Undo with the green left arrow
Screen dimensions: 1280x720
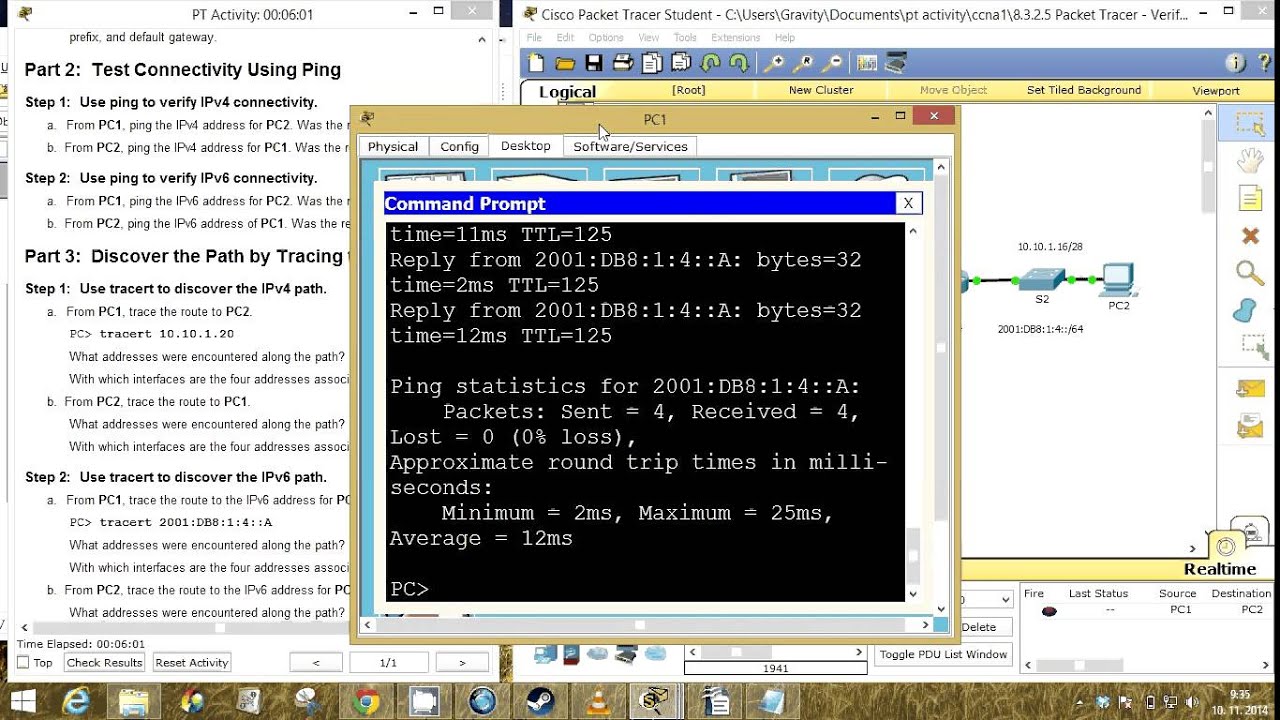click(710, 63)
